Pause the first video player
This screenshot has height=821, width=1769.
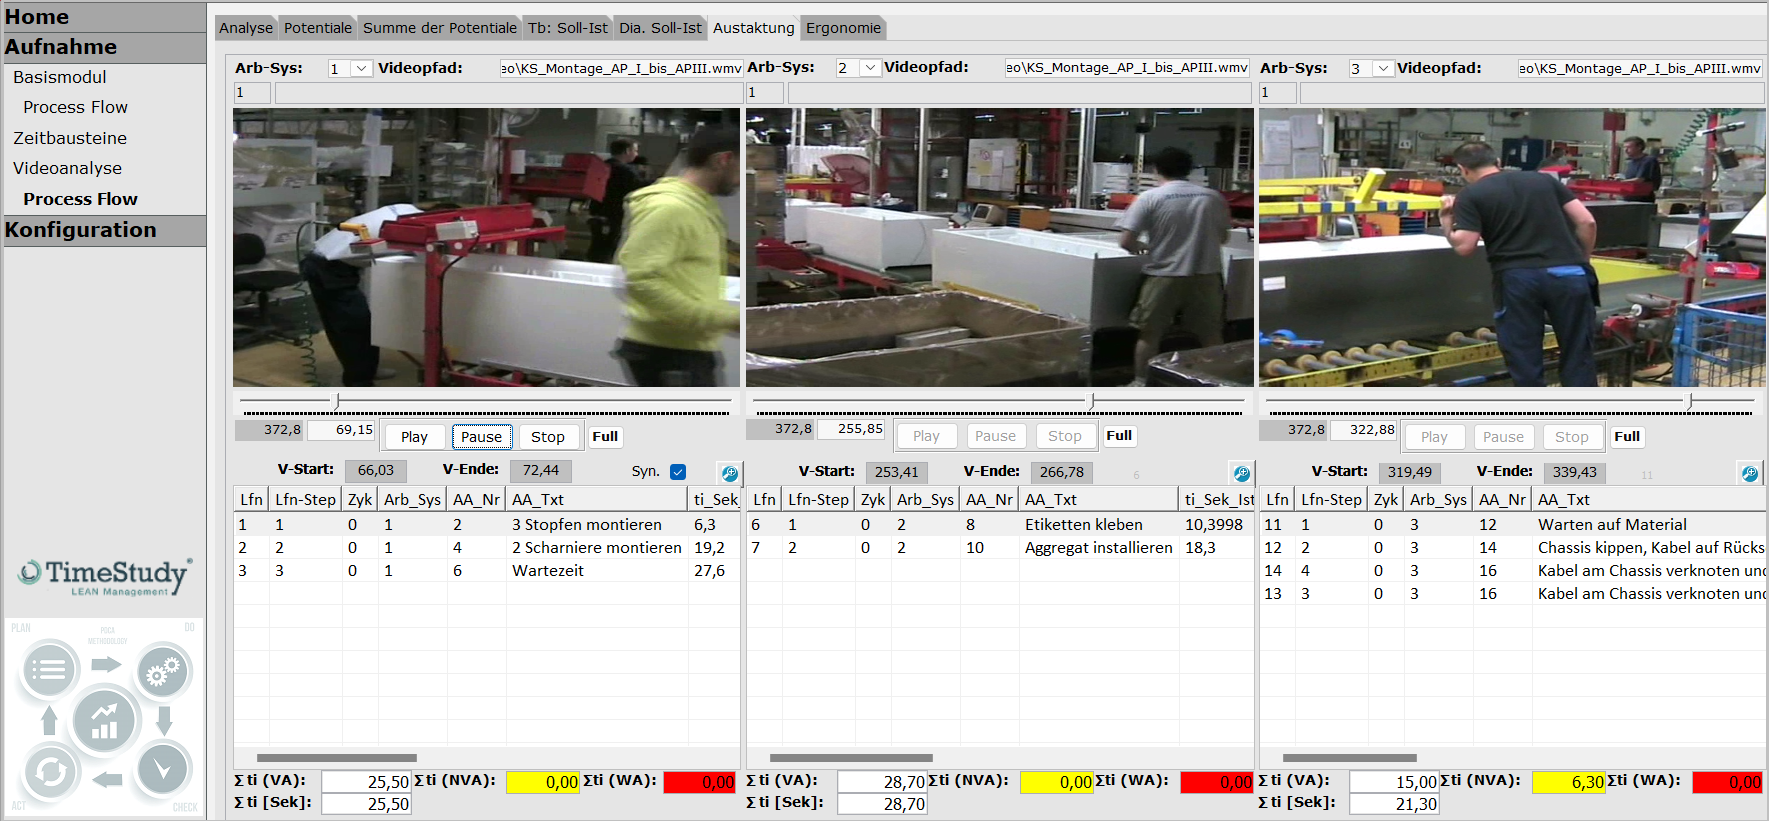(x=482, y=437)
